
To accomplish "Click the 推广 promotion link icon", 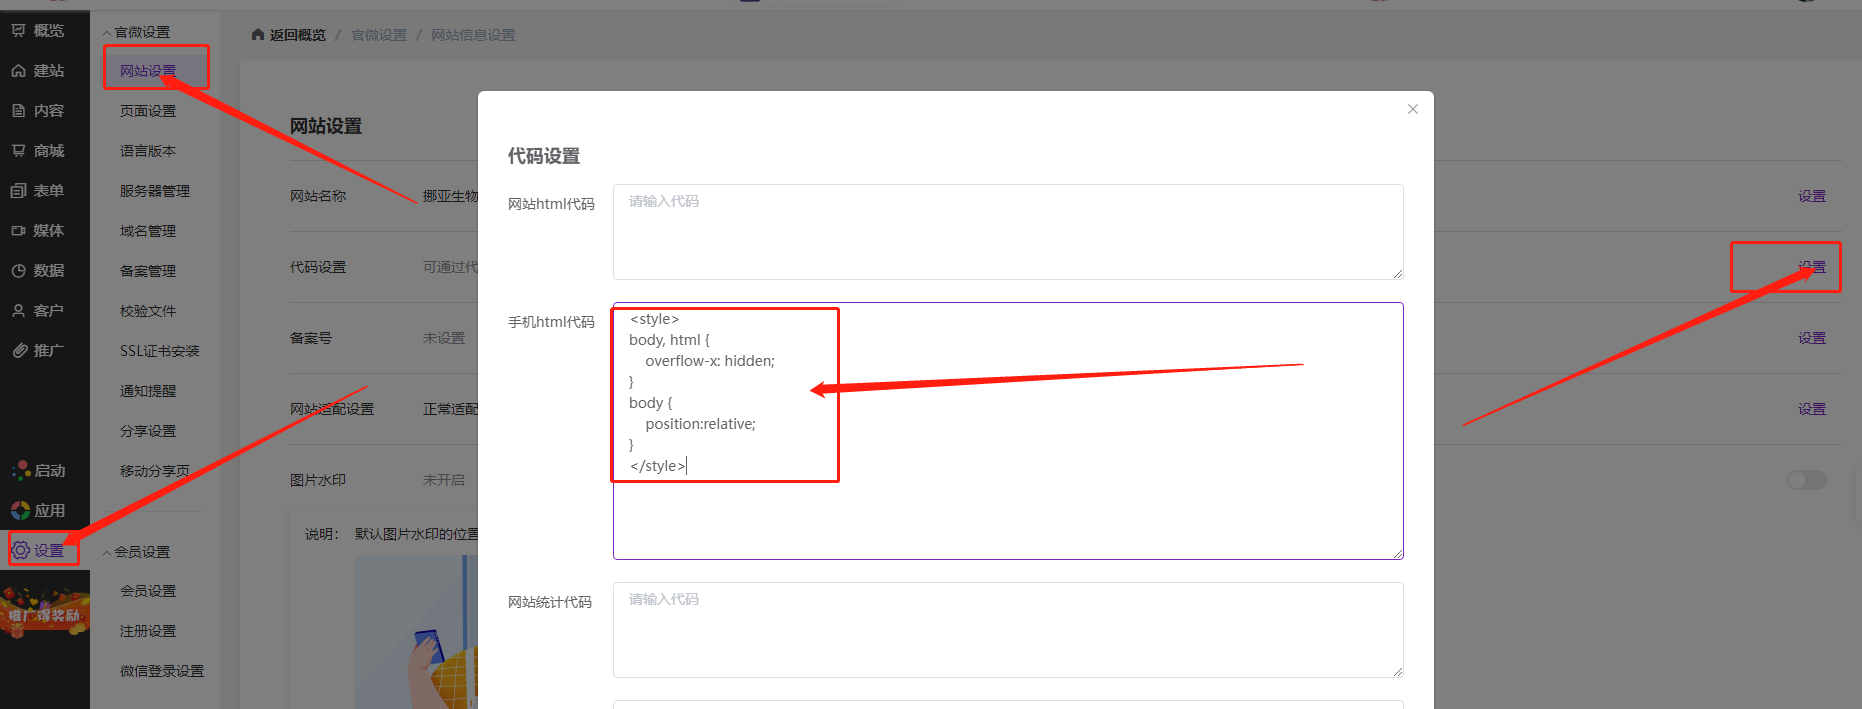I will (x=19, y=351).
